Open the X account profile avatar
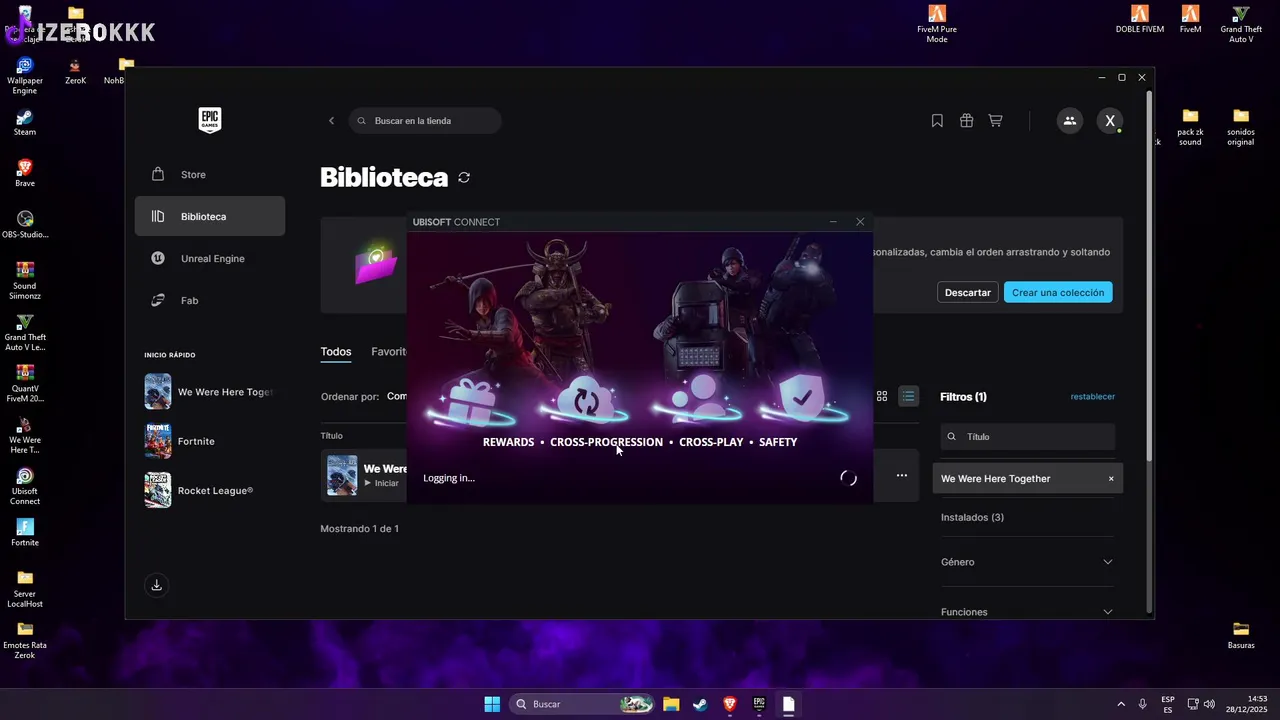 click(x=1110, y=121)
